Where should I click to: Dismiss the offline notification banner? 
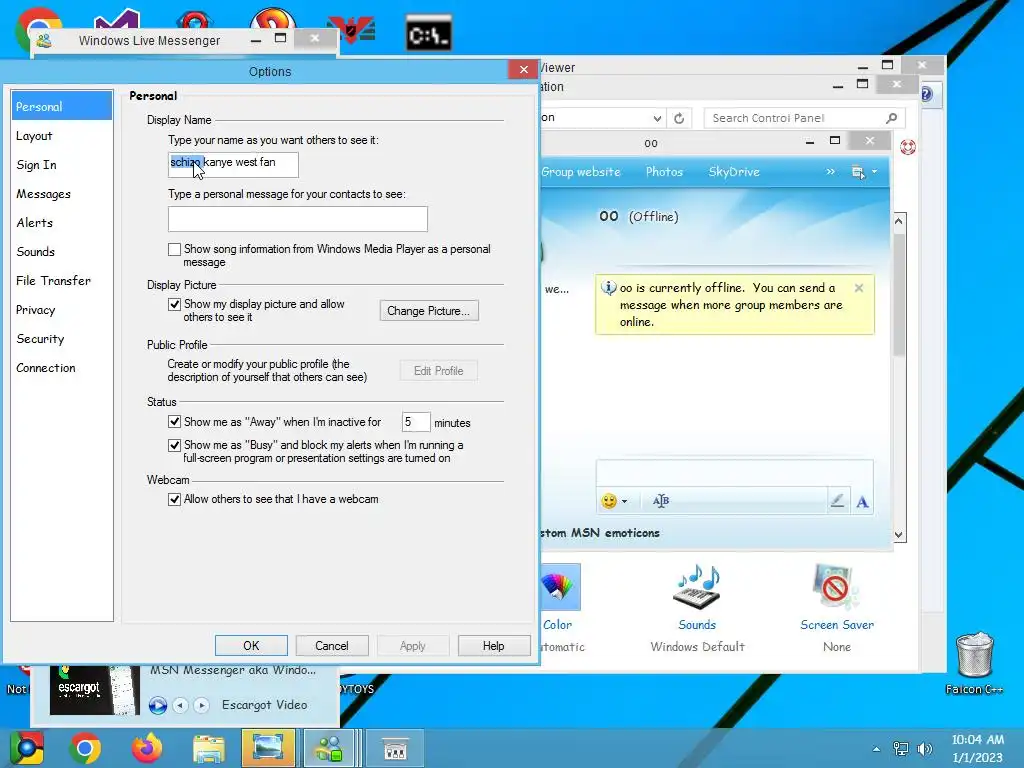pos(859,288)
